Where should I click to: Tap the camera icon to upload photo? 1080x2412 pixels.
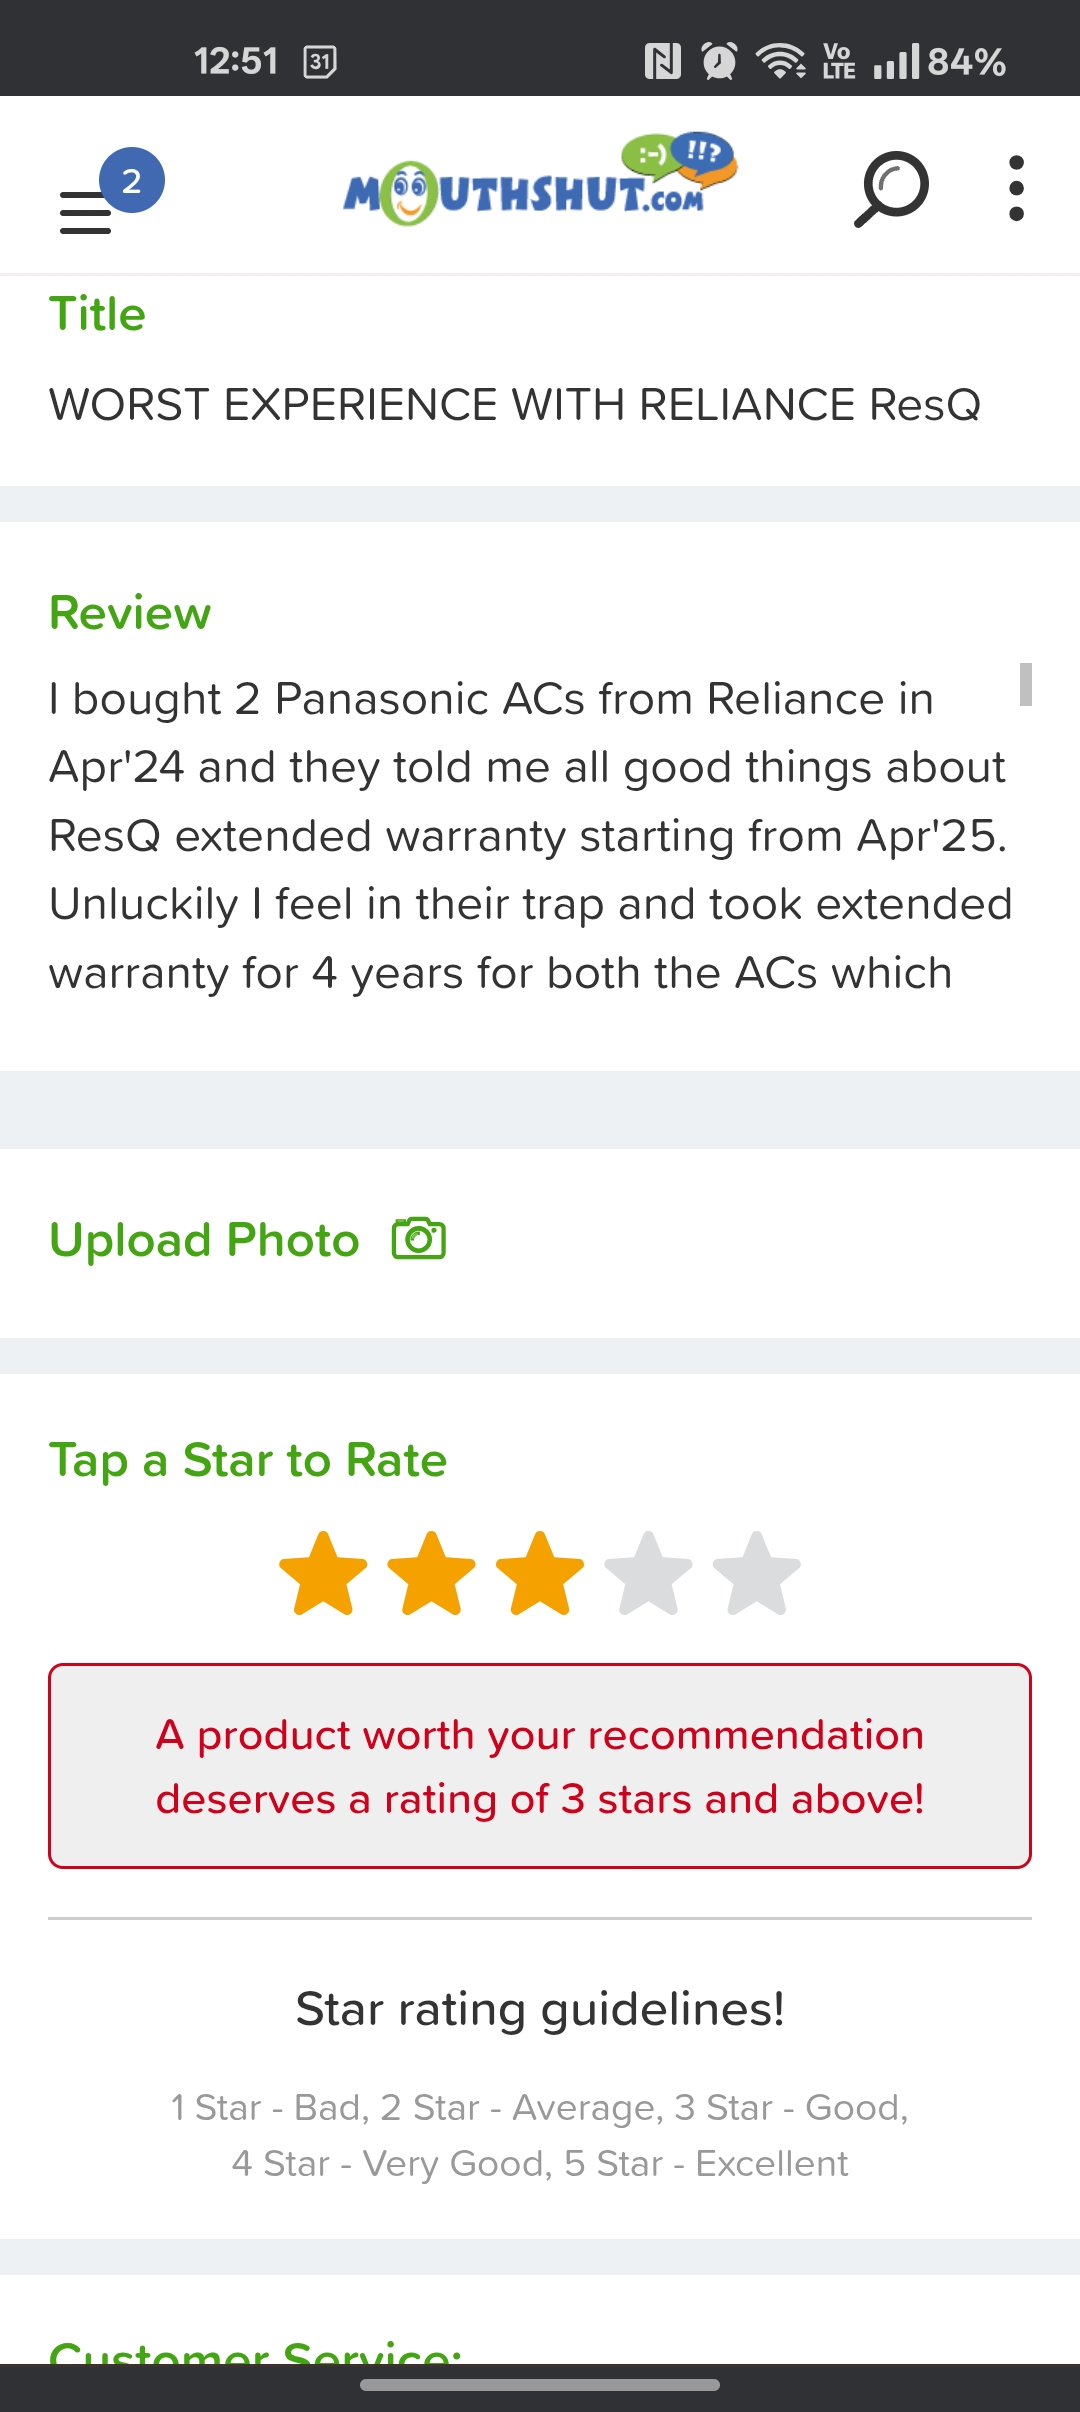(419, 1239)
